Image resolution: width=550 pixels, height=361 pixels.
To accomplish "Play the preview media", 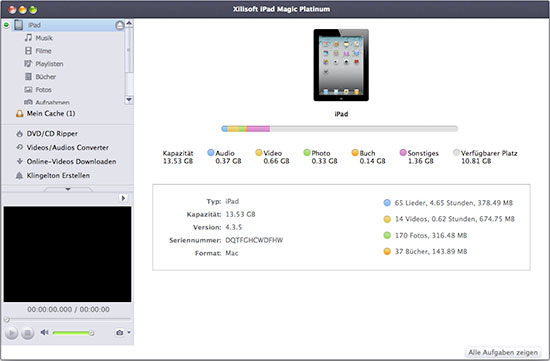I will click(x=12, y=333).
